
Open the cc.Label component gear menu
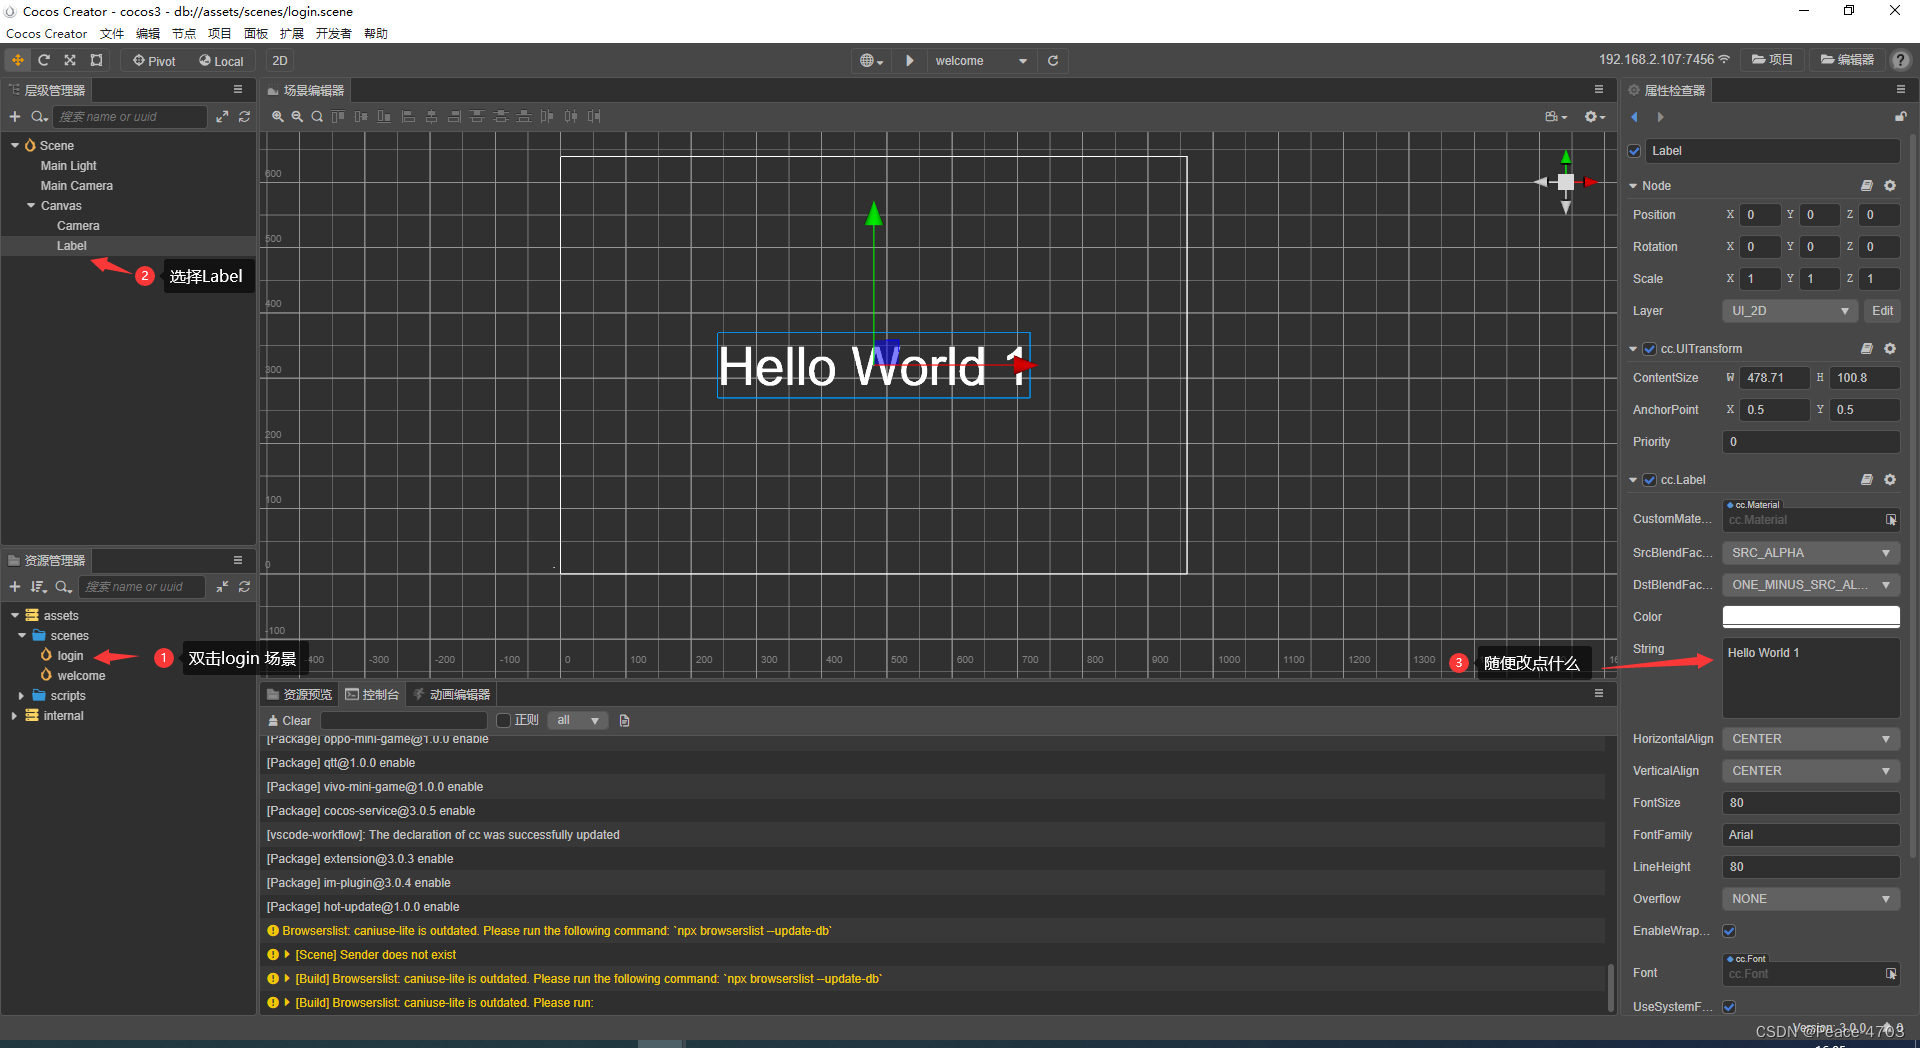1890,480
